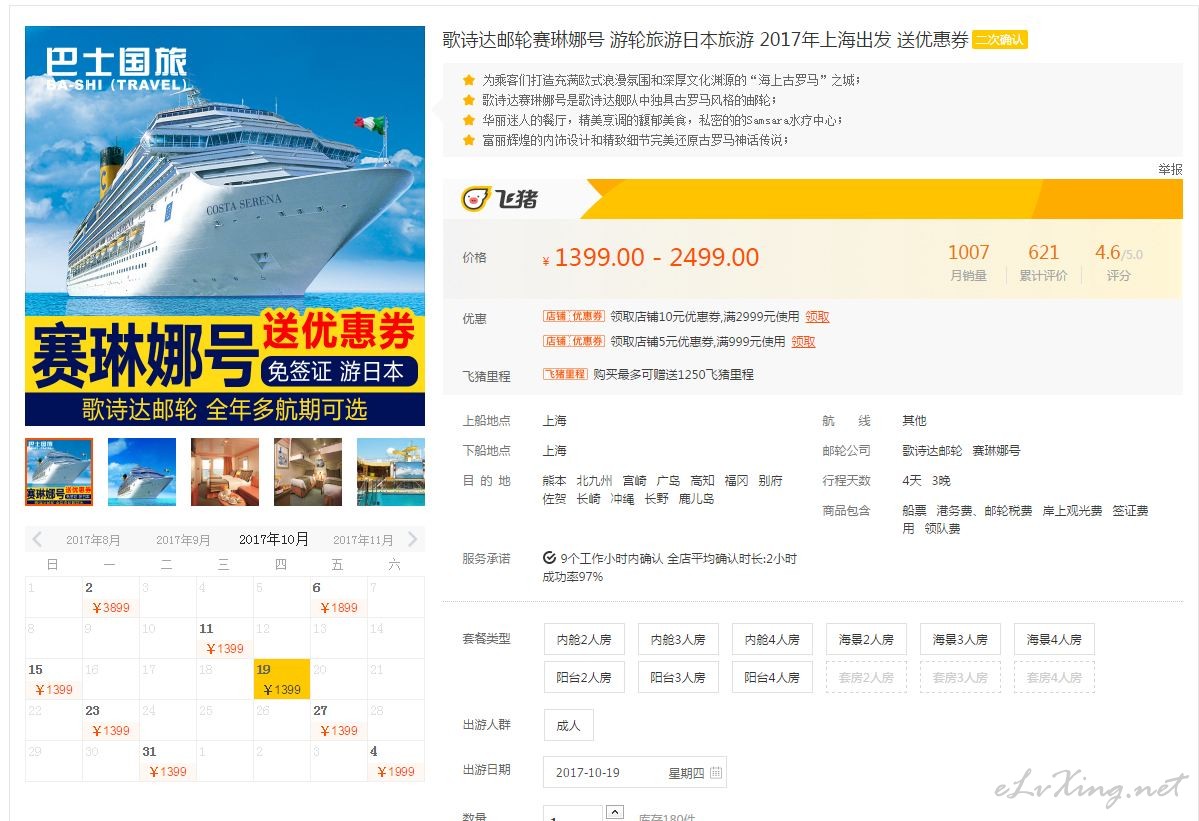Image resolution: width=1199 pixels, height=821 pixels.
Task: Click the 二次确认 yellow badge
Action: point(999,40)
